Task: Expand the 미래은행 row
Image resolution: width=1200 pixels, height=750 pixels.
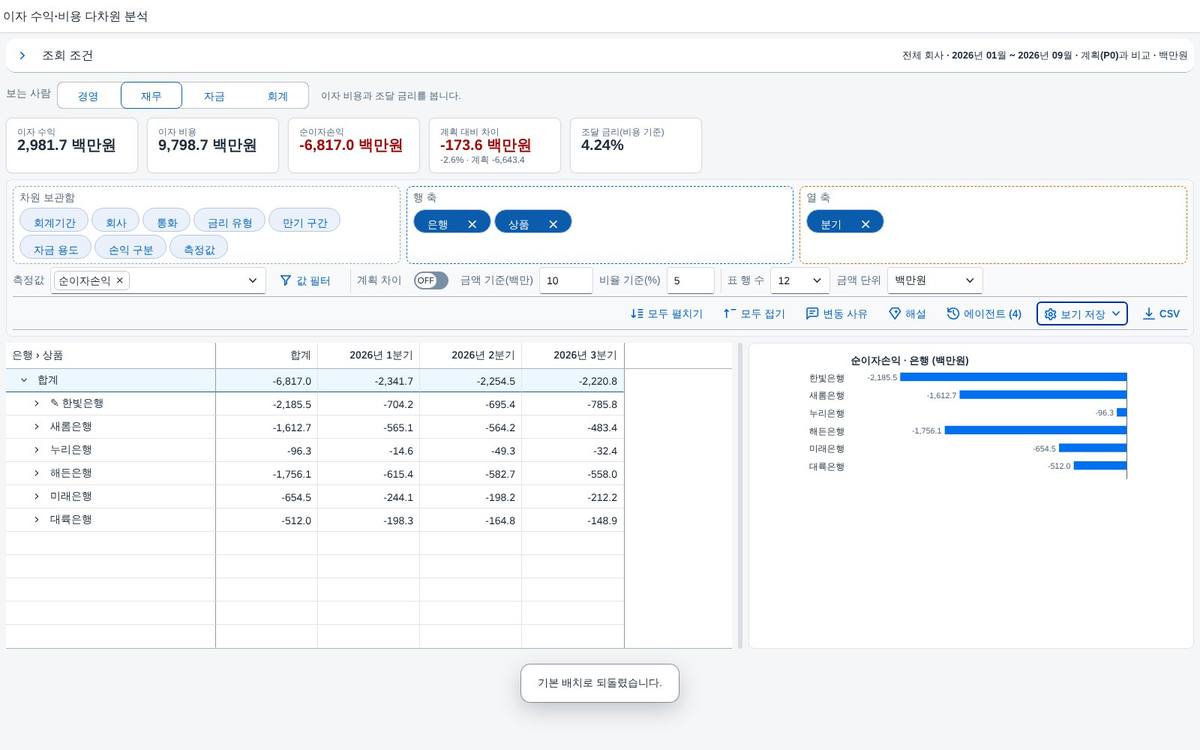Action: [37, 497]
